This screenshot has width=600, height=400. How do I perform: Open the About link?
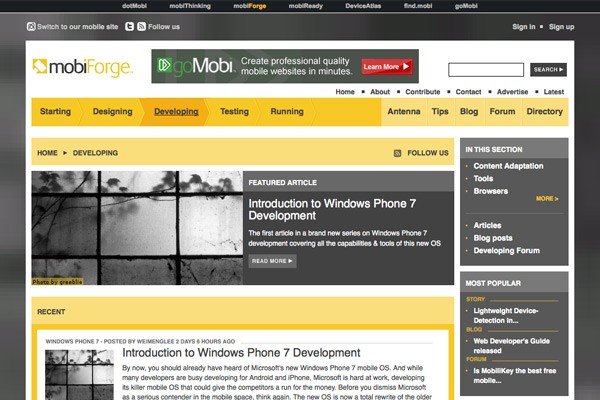click(380, 92)
